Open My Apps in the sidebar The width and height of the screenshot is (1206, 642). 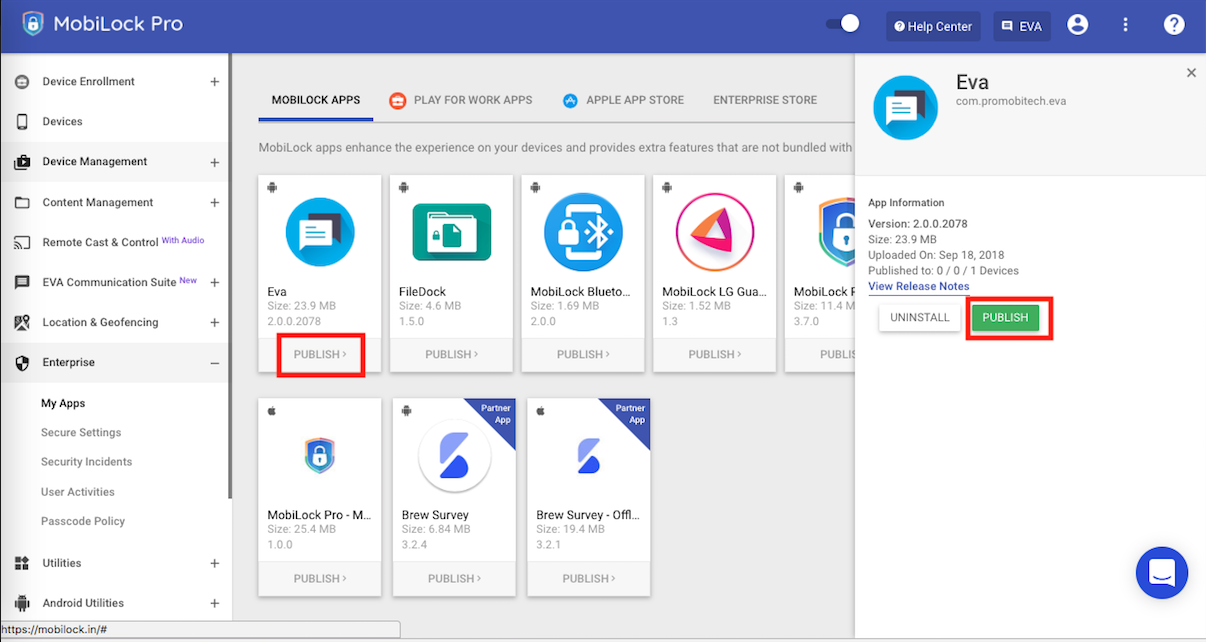coord(63,404)
